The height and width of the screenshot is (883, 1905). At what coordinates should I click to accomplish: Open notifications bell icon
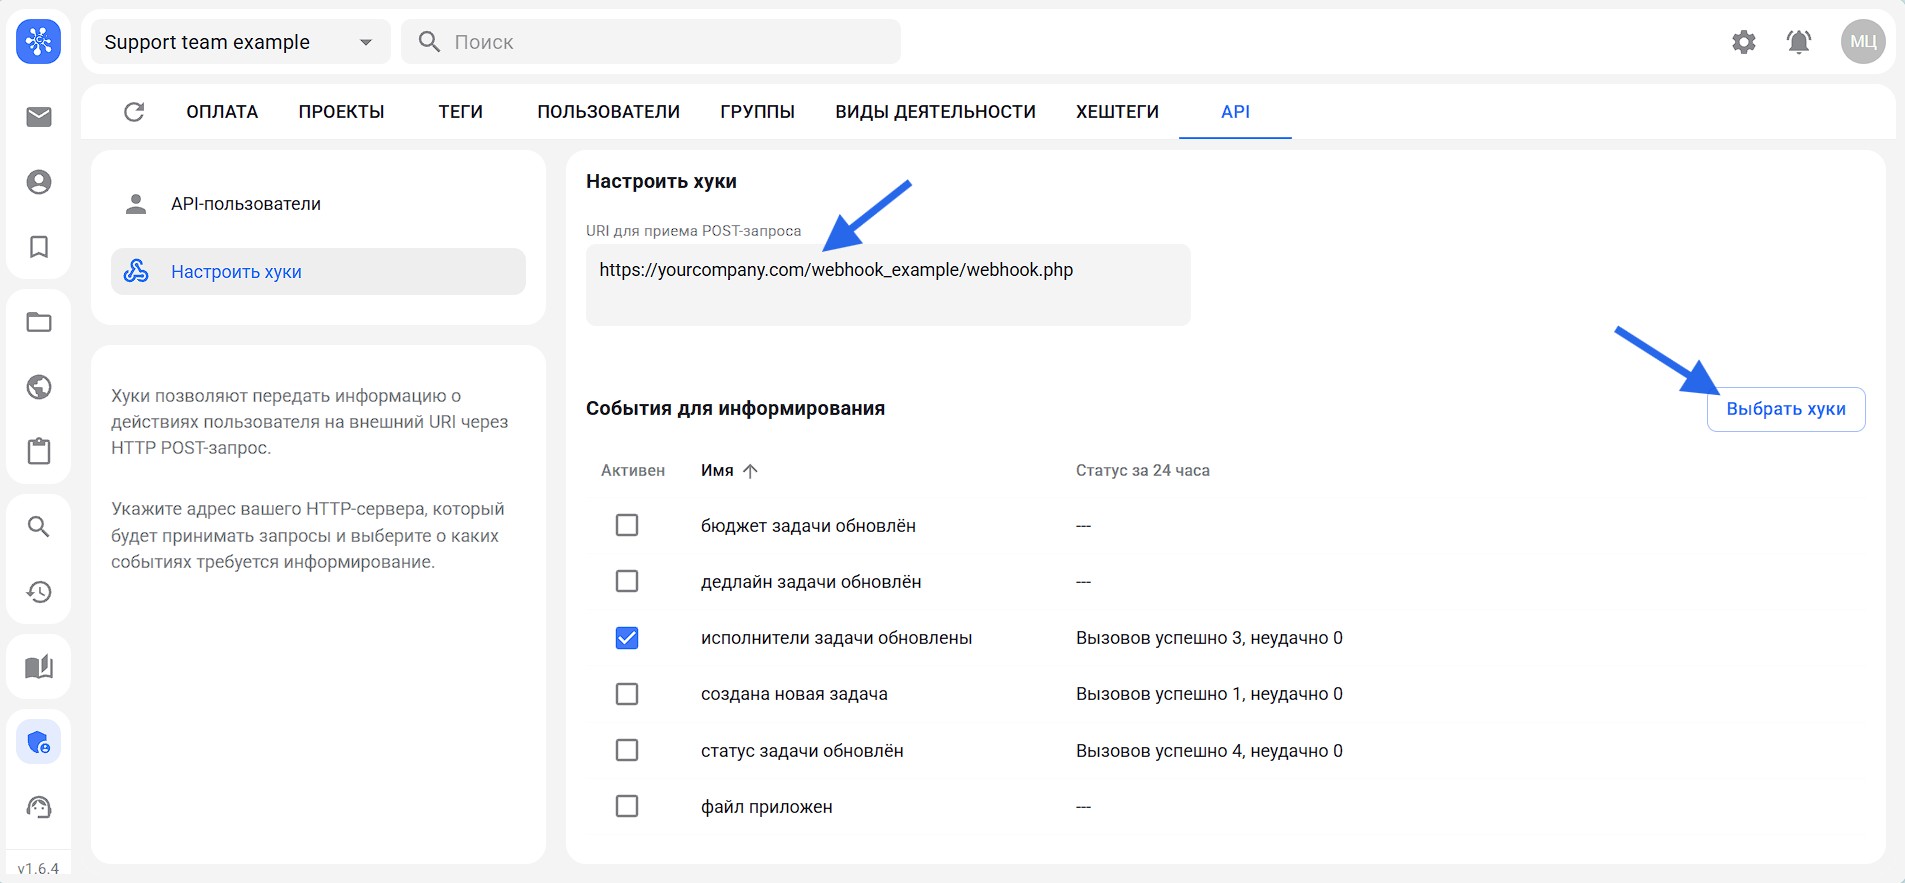coord(1798,42)
